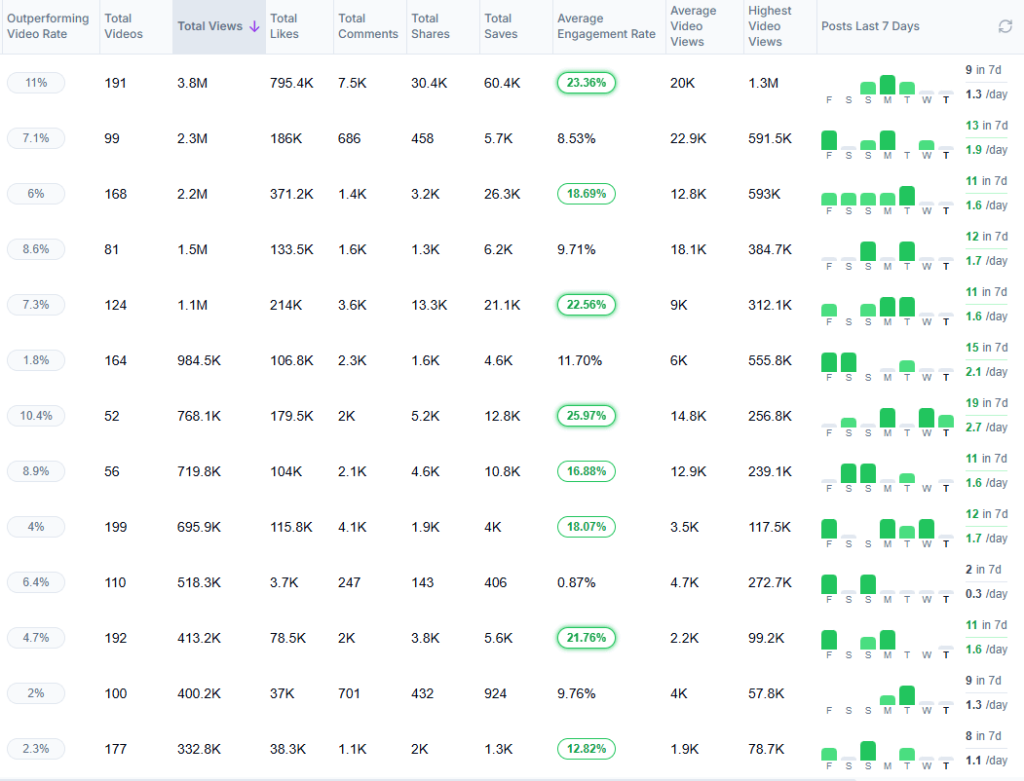
Task: Click the Outperforming Video Rate column header
Action: coord(48,26)
